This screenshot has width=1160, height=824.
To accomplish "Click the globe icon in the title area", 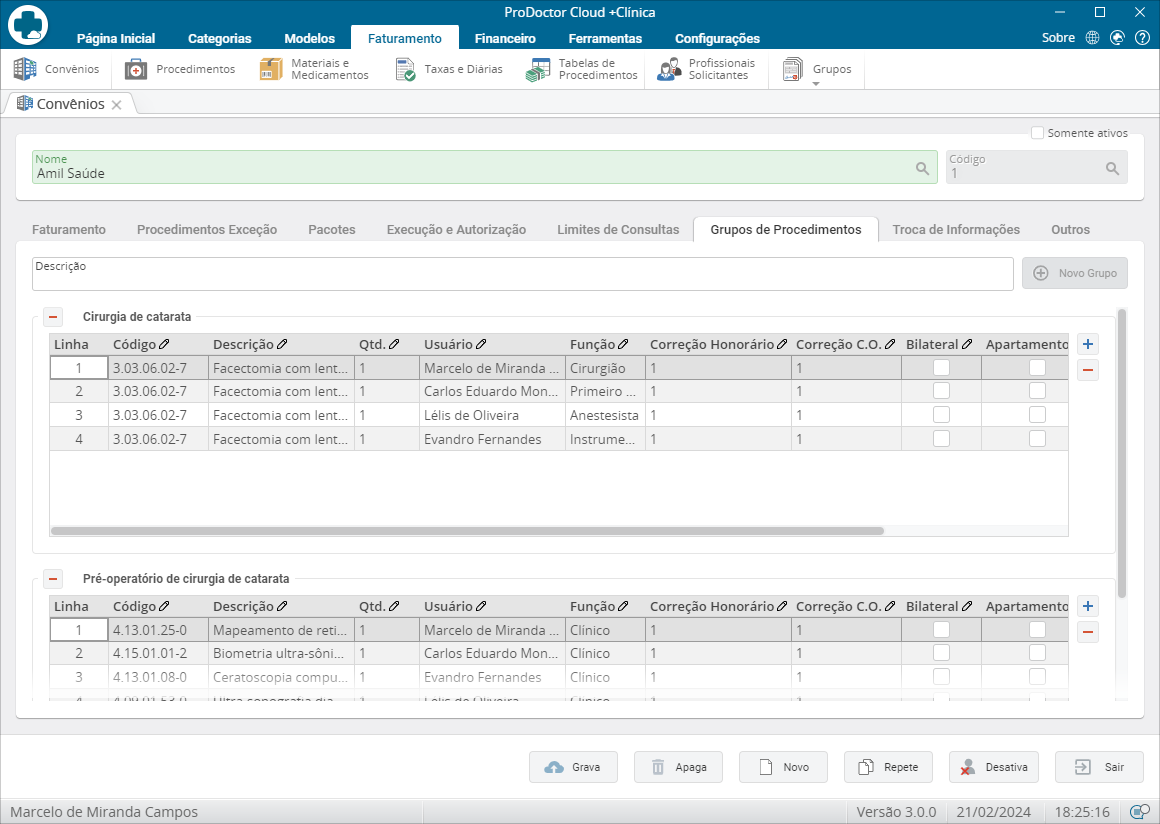I will [x=1092, y=38].
